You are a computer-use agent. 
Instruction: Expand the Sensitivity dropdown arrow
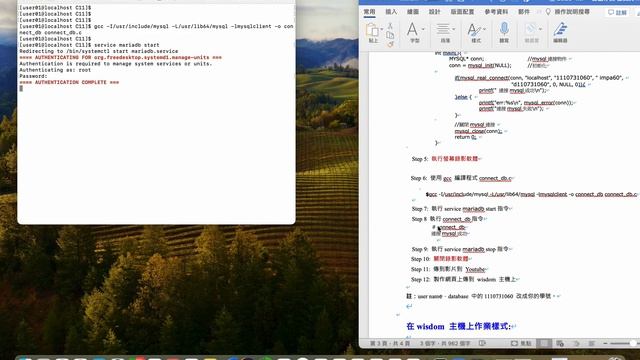point(540,29)
